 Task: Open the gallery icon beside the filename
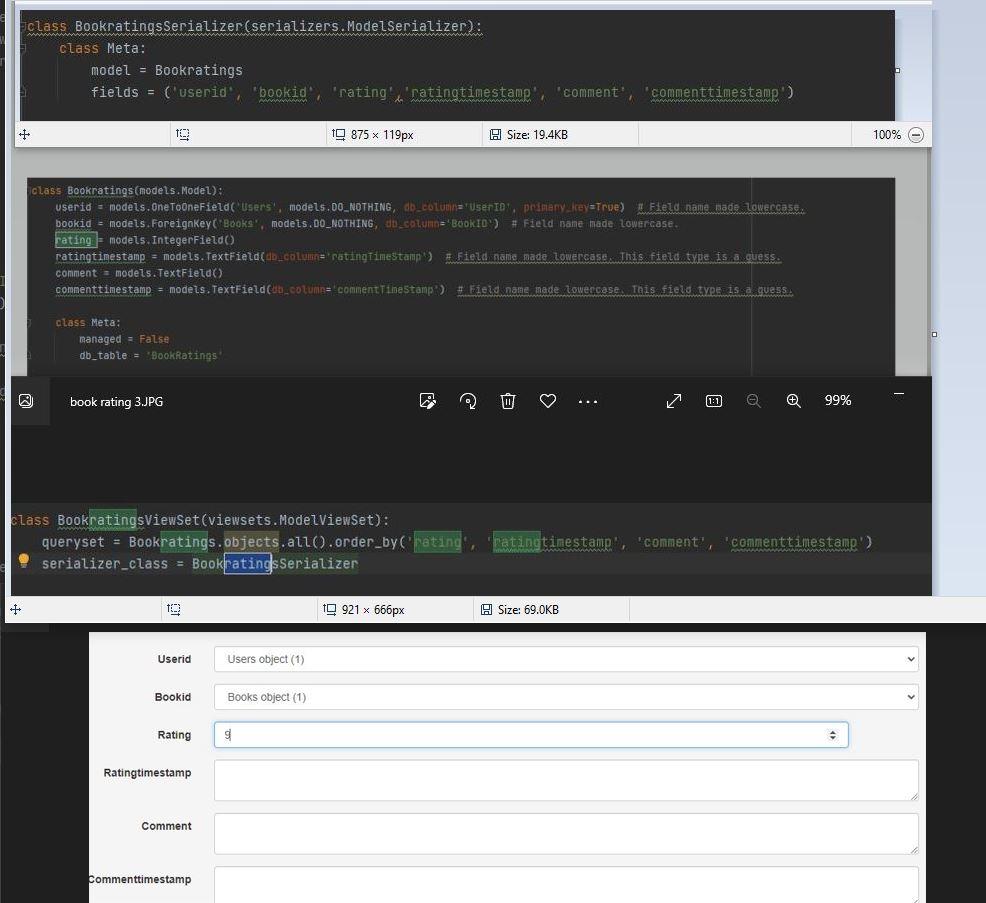[26, 401]
